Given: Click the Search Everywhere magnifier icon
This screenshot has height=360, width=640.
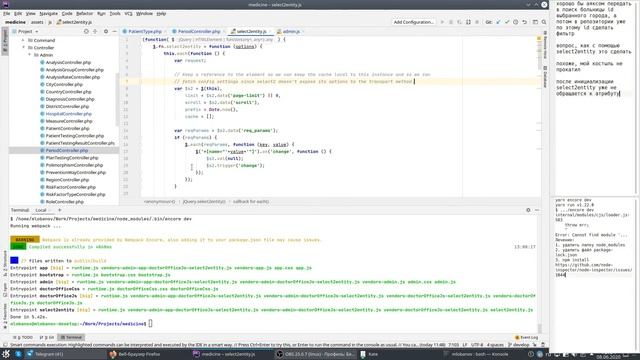Looking at the screenshot, I should [x=544, y=22].
